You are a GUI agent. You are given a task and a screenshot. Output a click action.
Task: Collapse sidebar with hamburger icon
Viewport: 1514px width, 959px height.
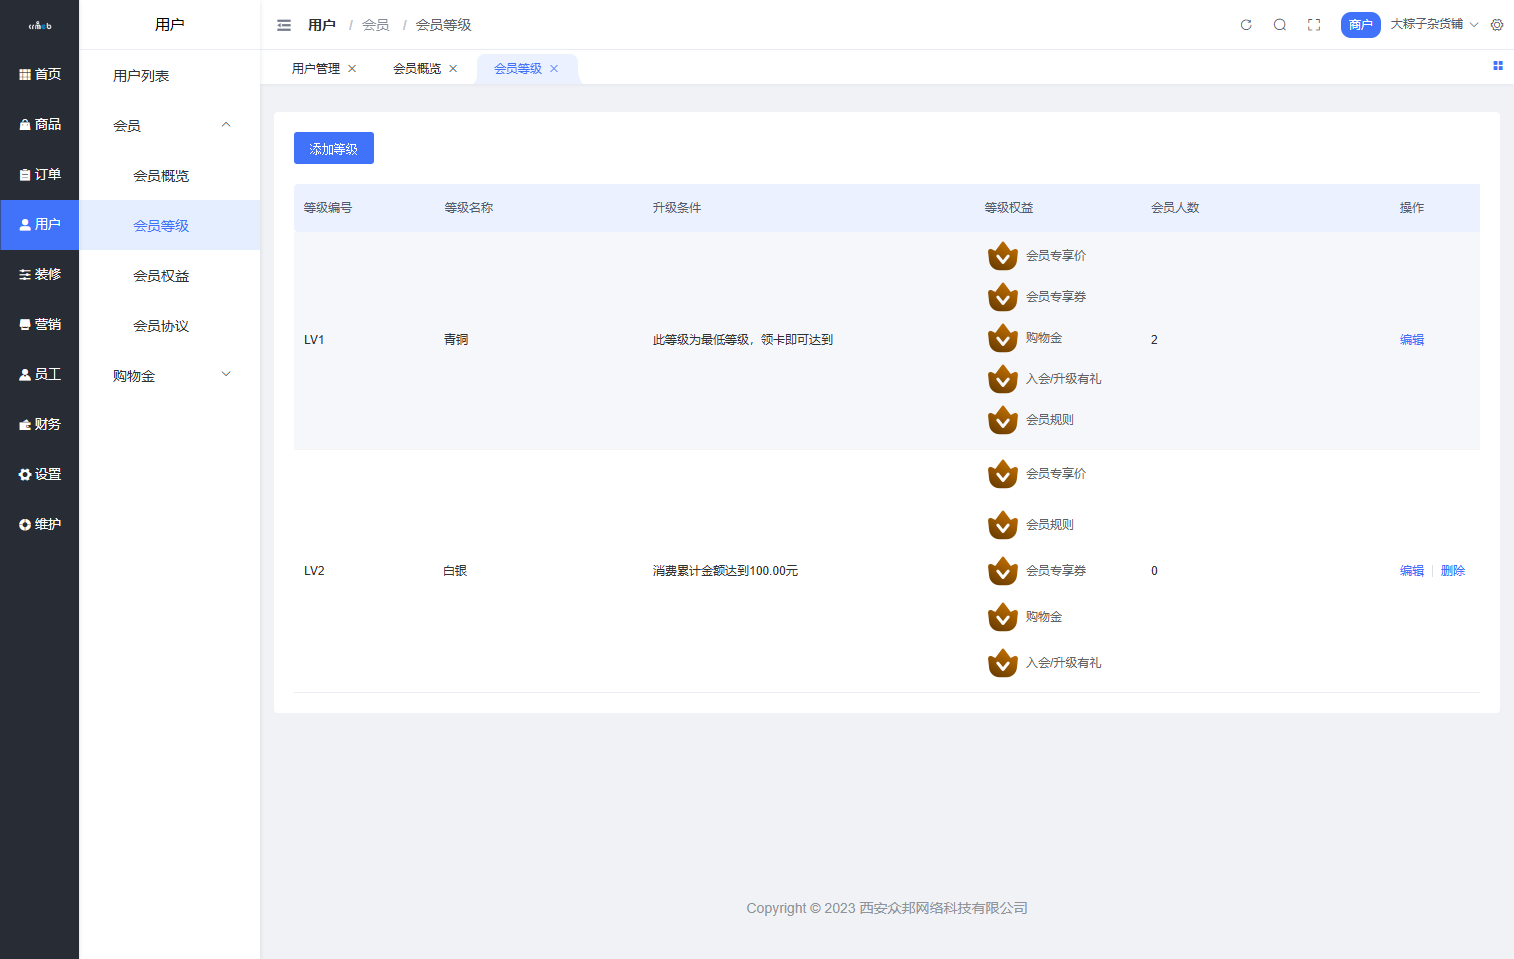284,25
